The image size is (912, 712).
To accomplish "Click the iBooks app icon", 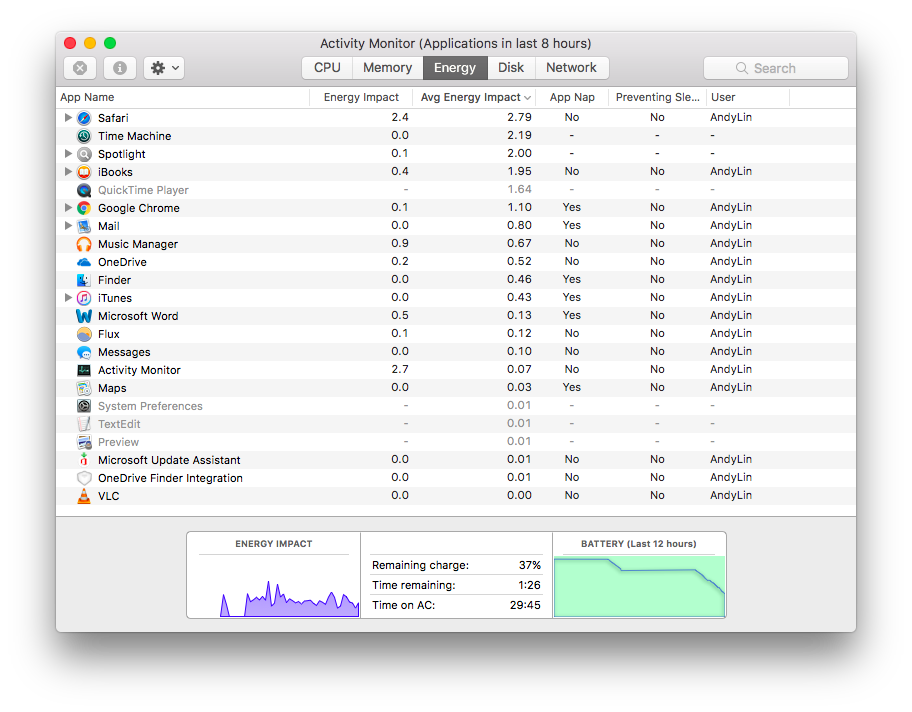I will pyautogui.click(x=84, y=172).
